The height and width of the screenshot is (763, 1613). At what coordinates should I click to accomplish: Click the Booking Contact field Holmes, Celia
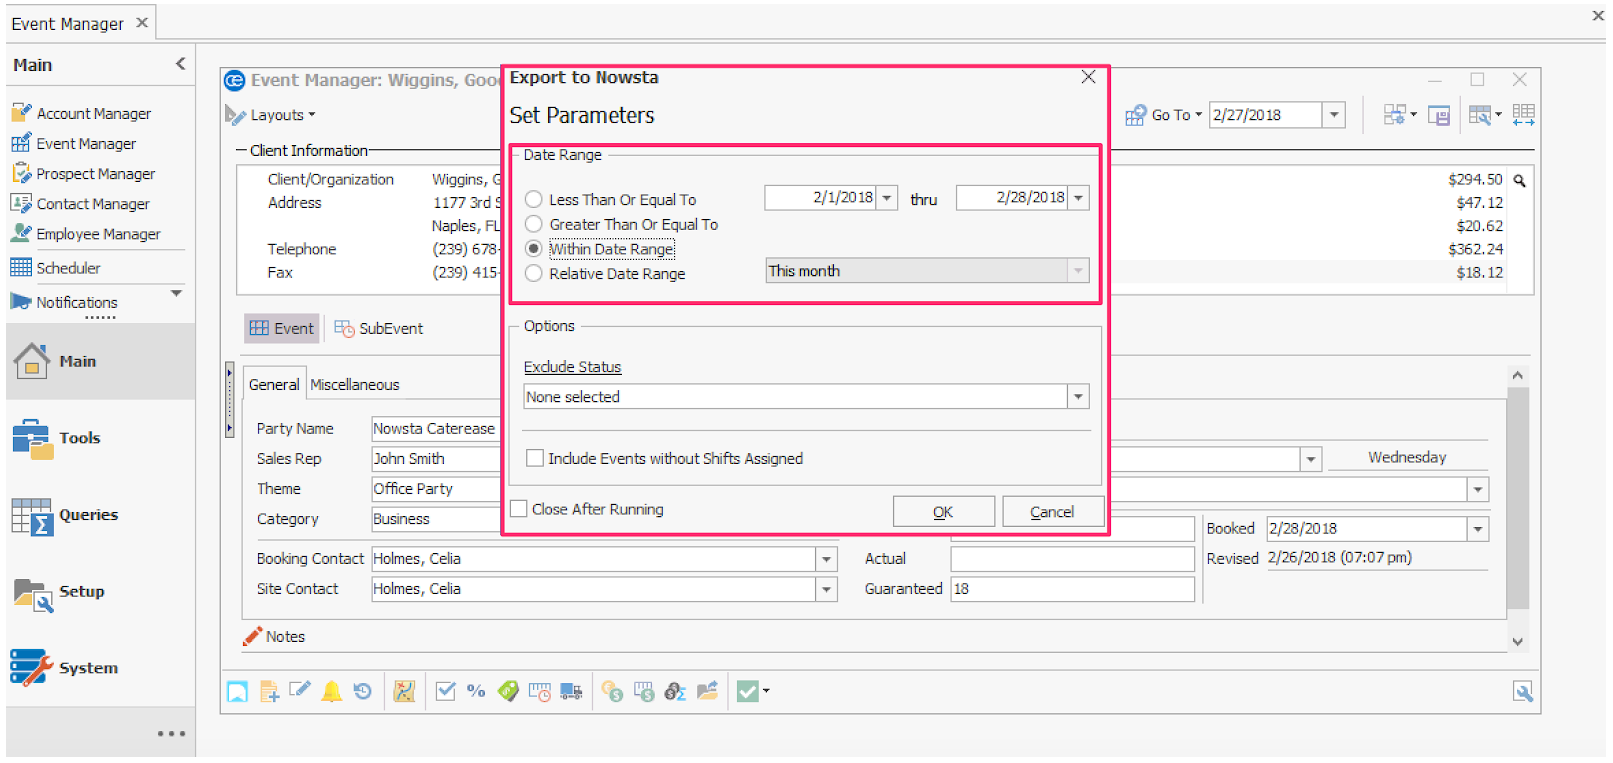594,559
